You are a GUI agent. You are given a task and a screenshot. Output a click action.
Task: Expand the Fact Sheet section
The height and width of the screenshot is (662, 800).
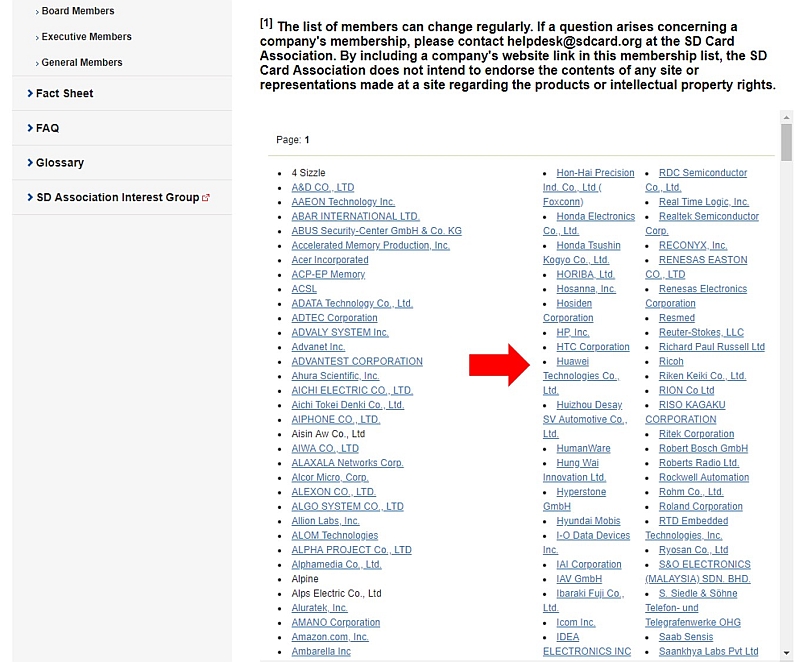[64, 93]
